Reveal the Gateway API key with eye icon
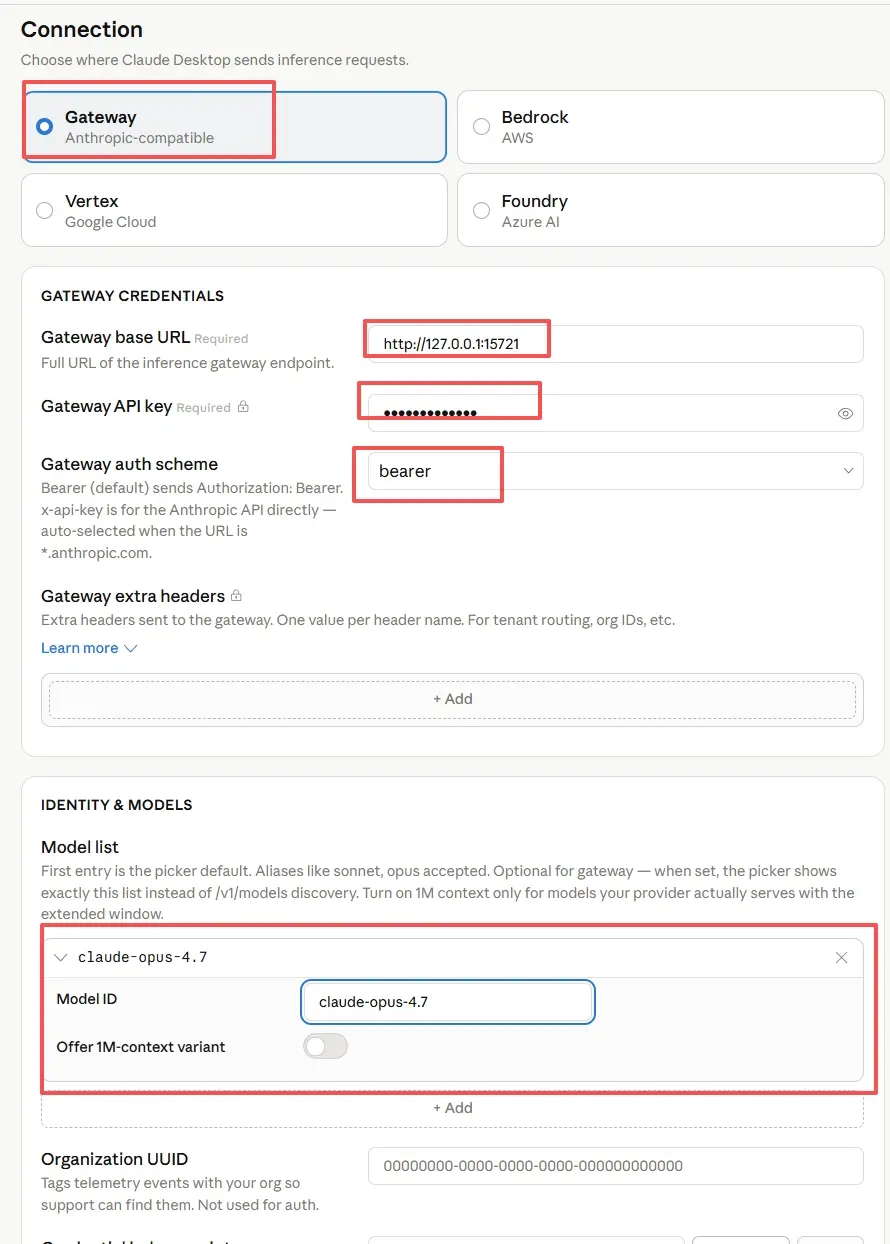The image size is (890, 1244). tap(845, 413)
